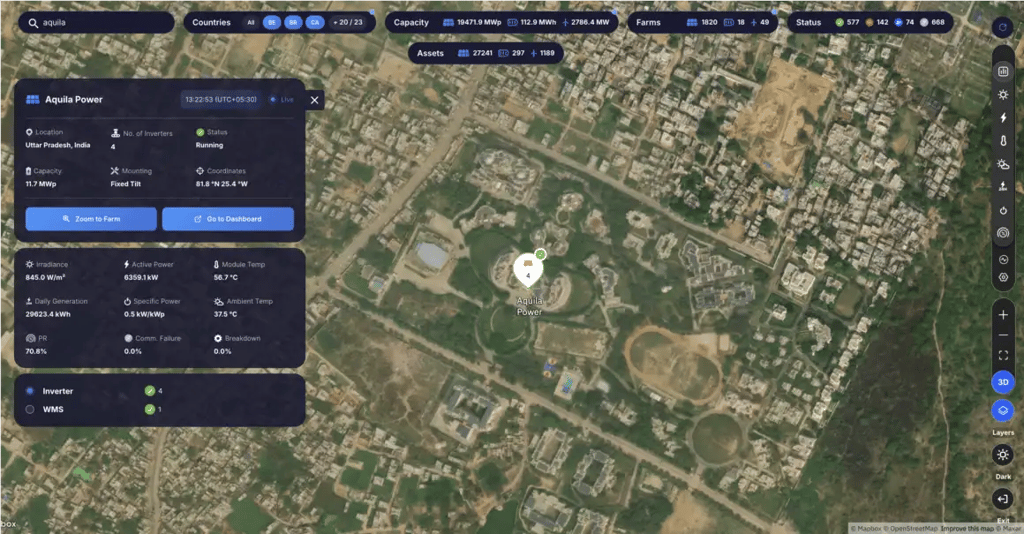Toggle the 3D map view

(1003, 382)
